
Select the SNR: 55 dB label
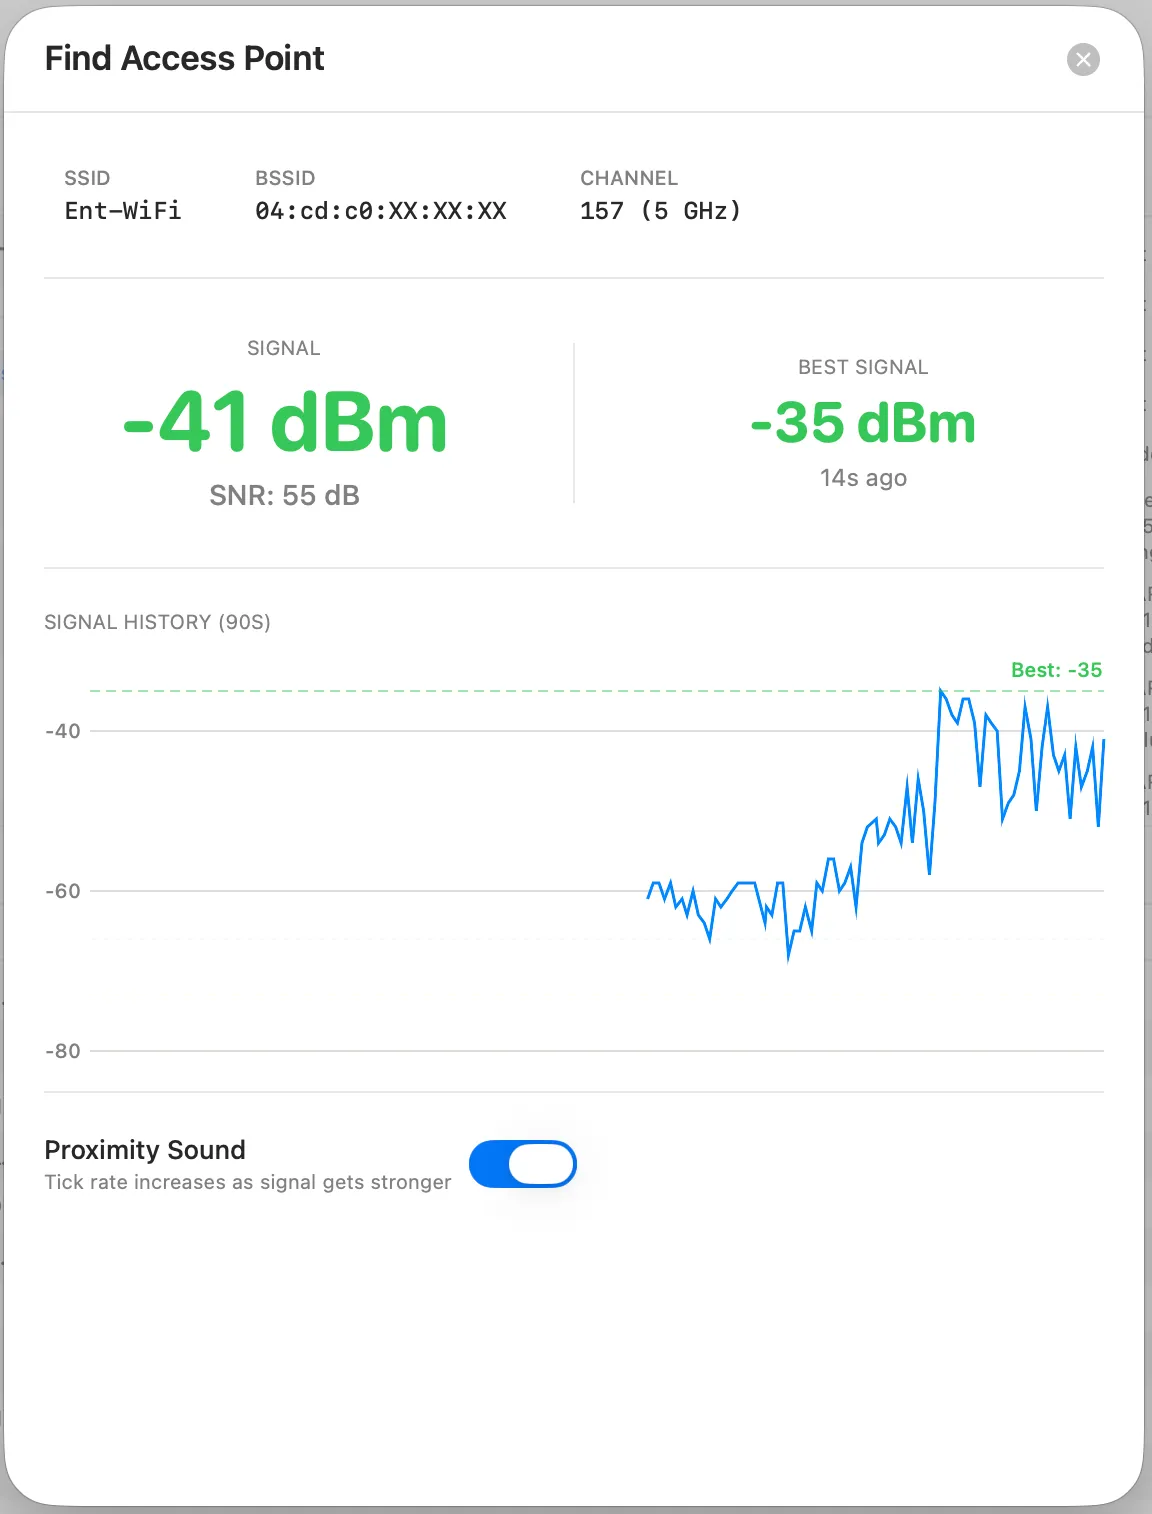point(283,494)
